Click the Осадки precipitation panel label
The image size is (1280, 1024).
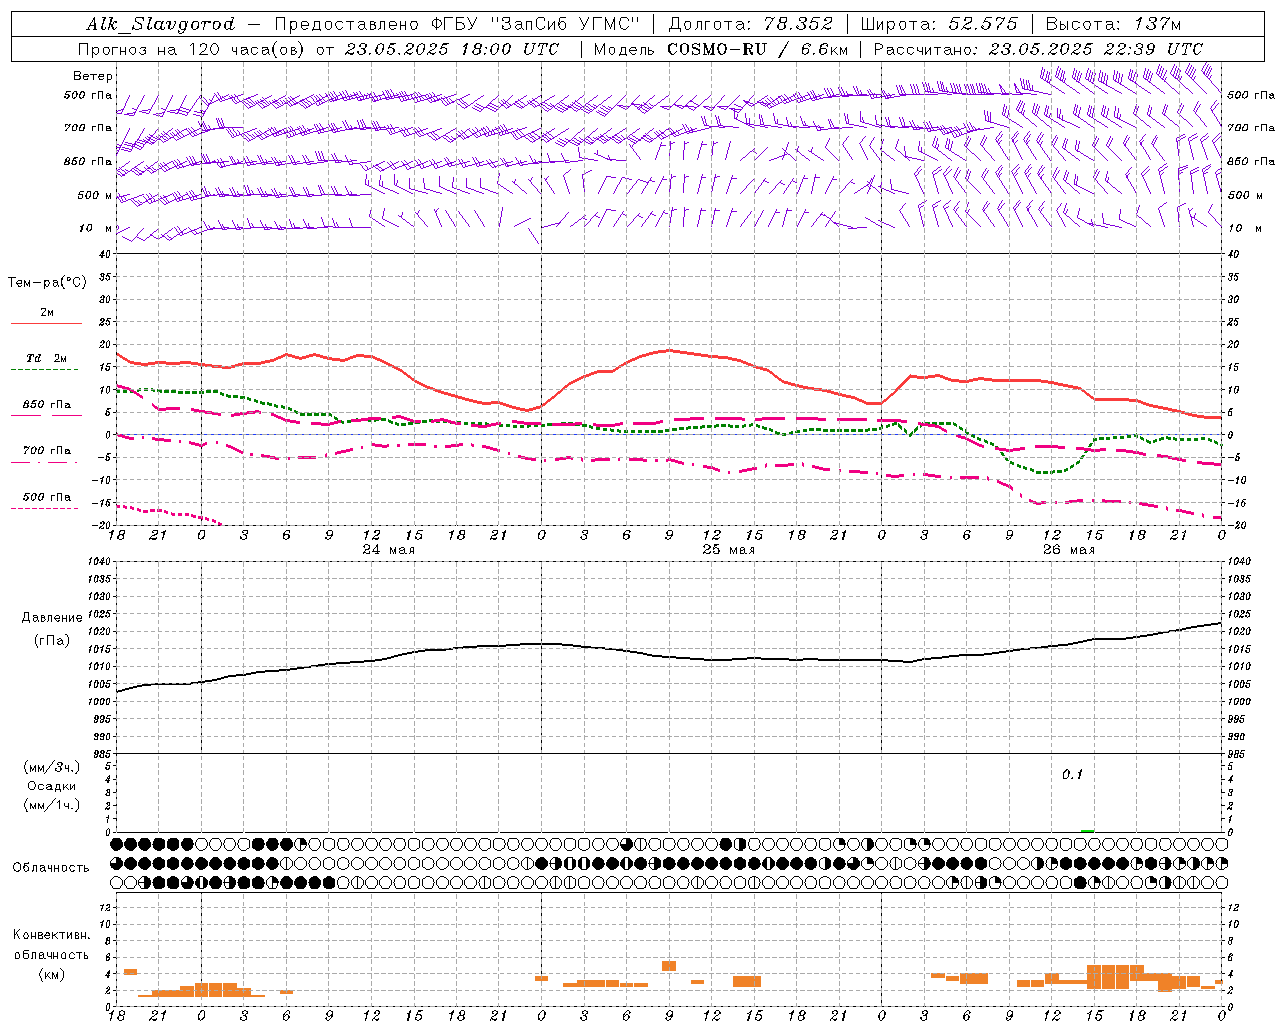(51, 787)
